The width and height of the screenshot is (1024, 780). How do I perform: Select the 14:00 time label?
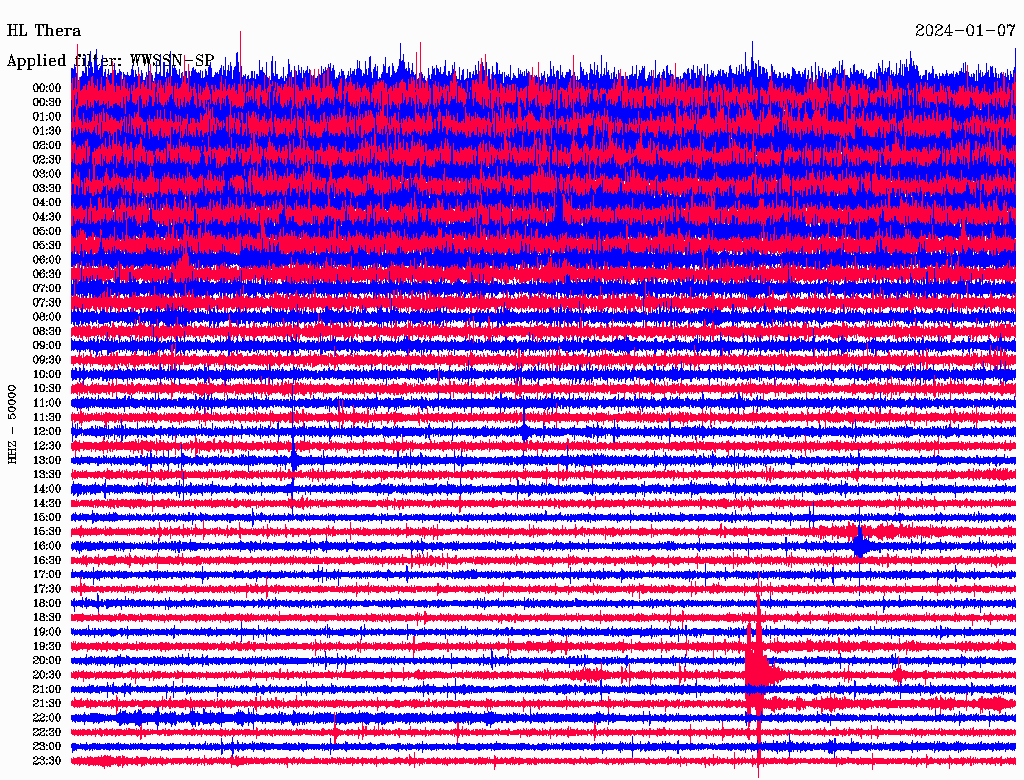pyautogui.click(x=47, y=489)
